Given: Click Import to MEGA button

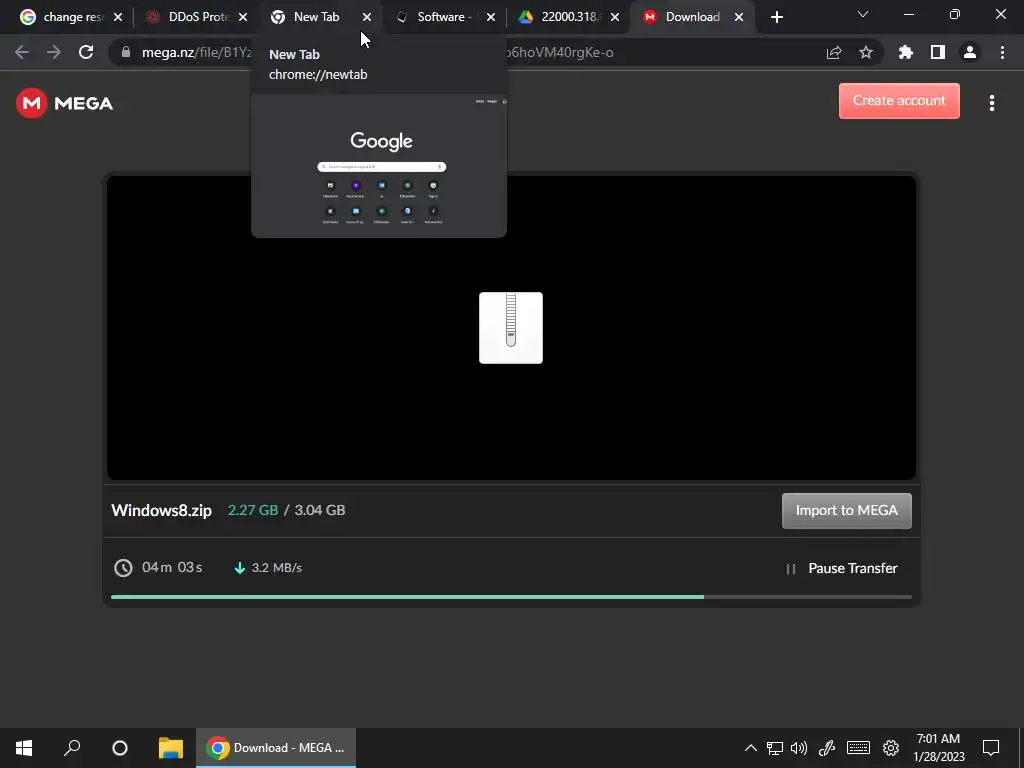Looking at the screenshot, I should 847,511.
